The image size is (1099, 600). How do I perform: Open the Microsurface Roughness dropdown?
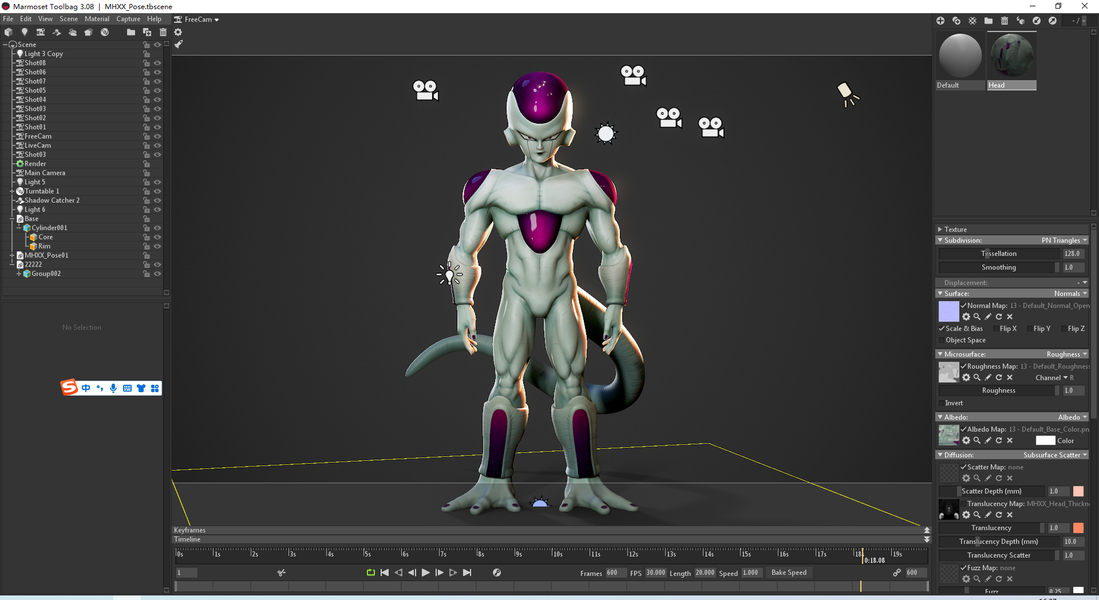point(1067,355)
